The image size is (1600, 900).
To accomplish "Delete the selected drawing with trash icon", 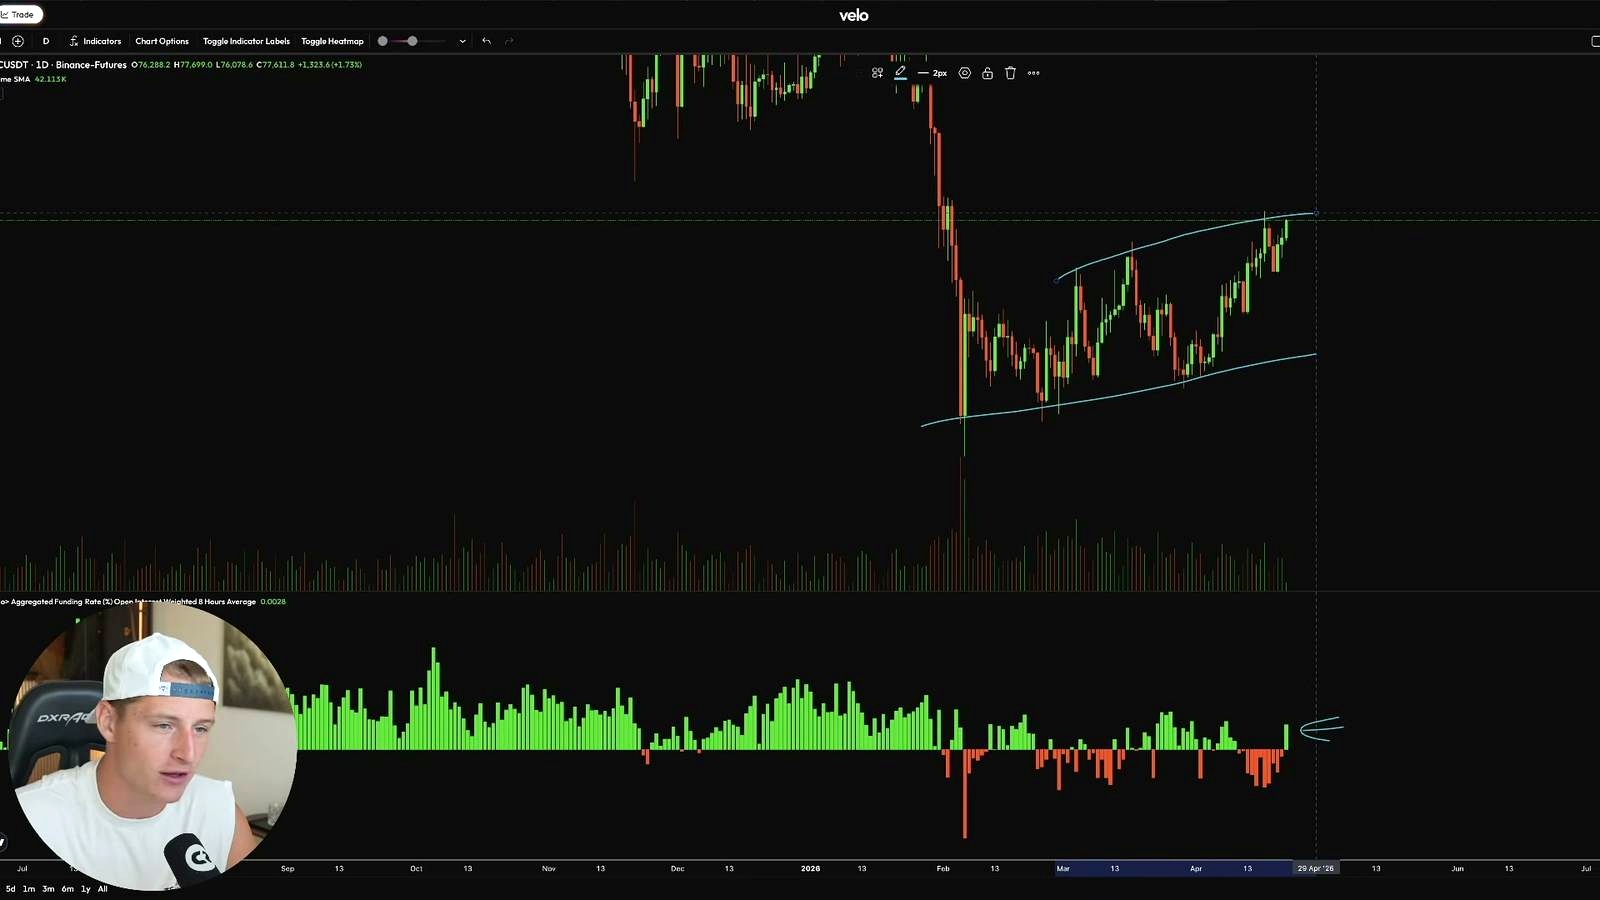I will tap(1010, 73).
